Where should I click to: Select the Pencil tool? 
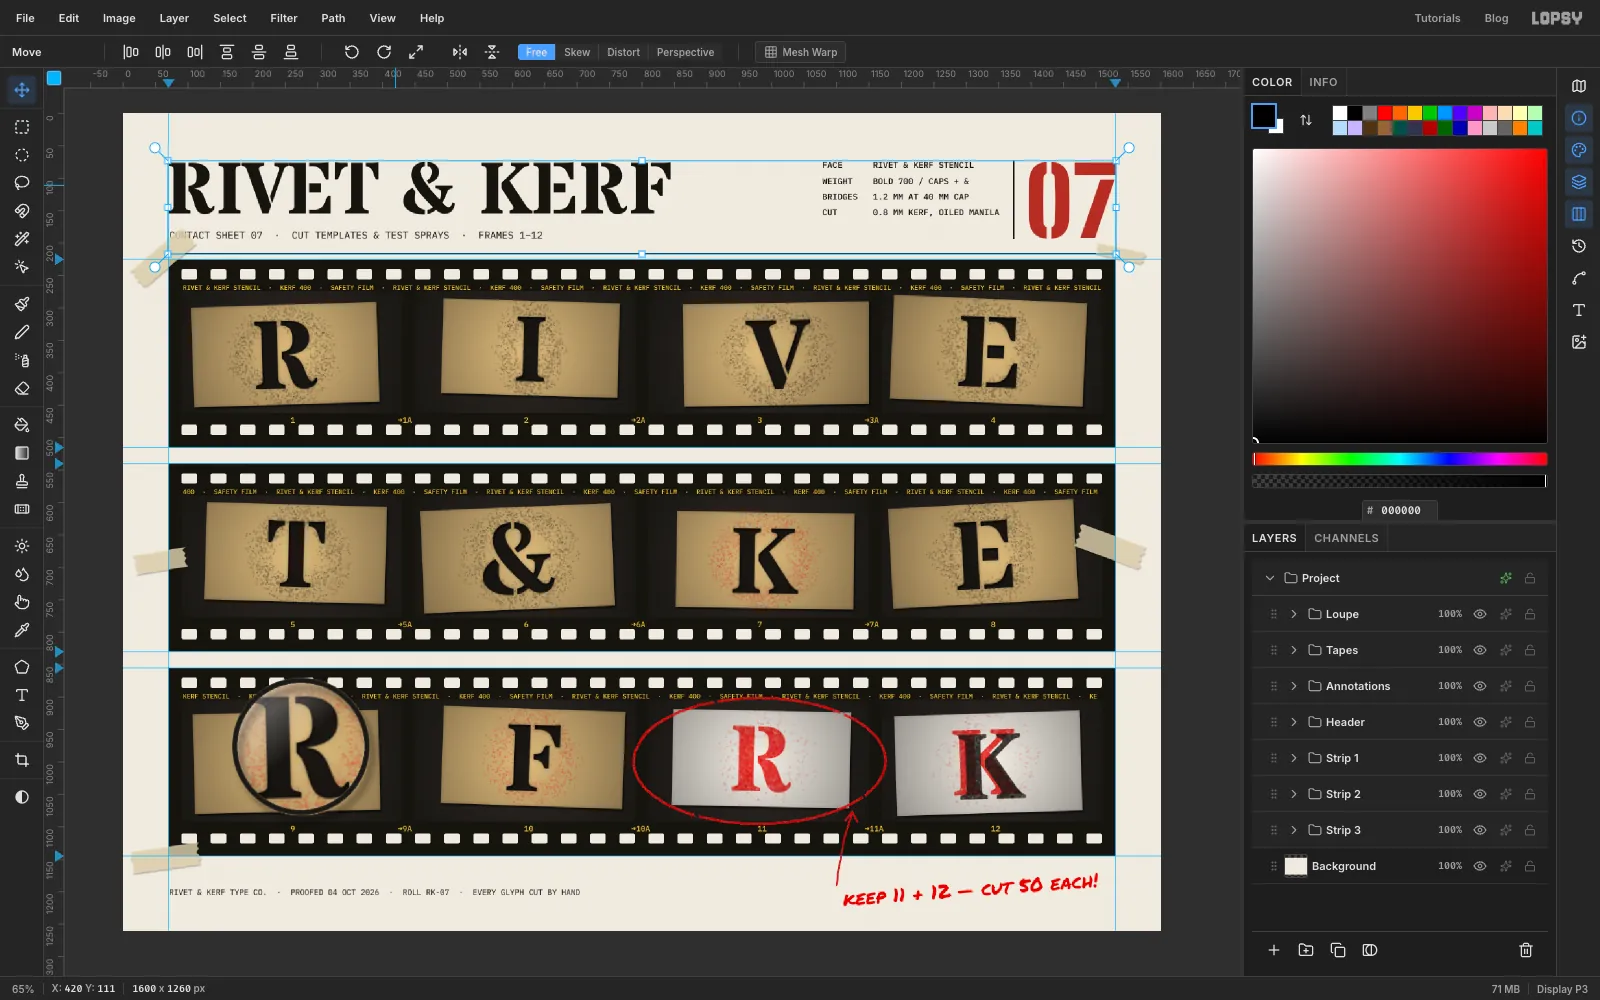coord(22,332)
